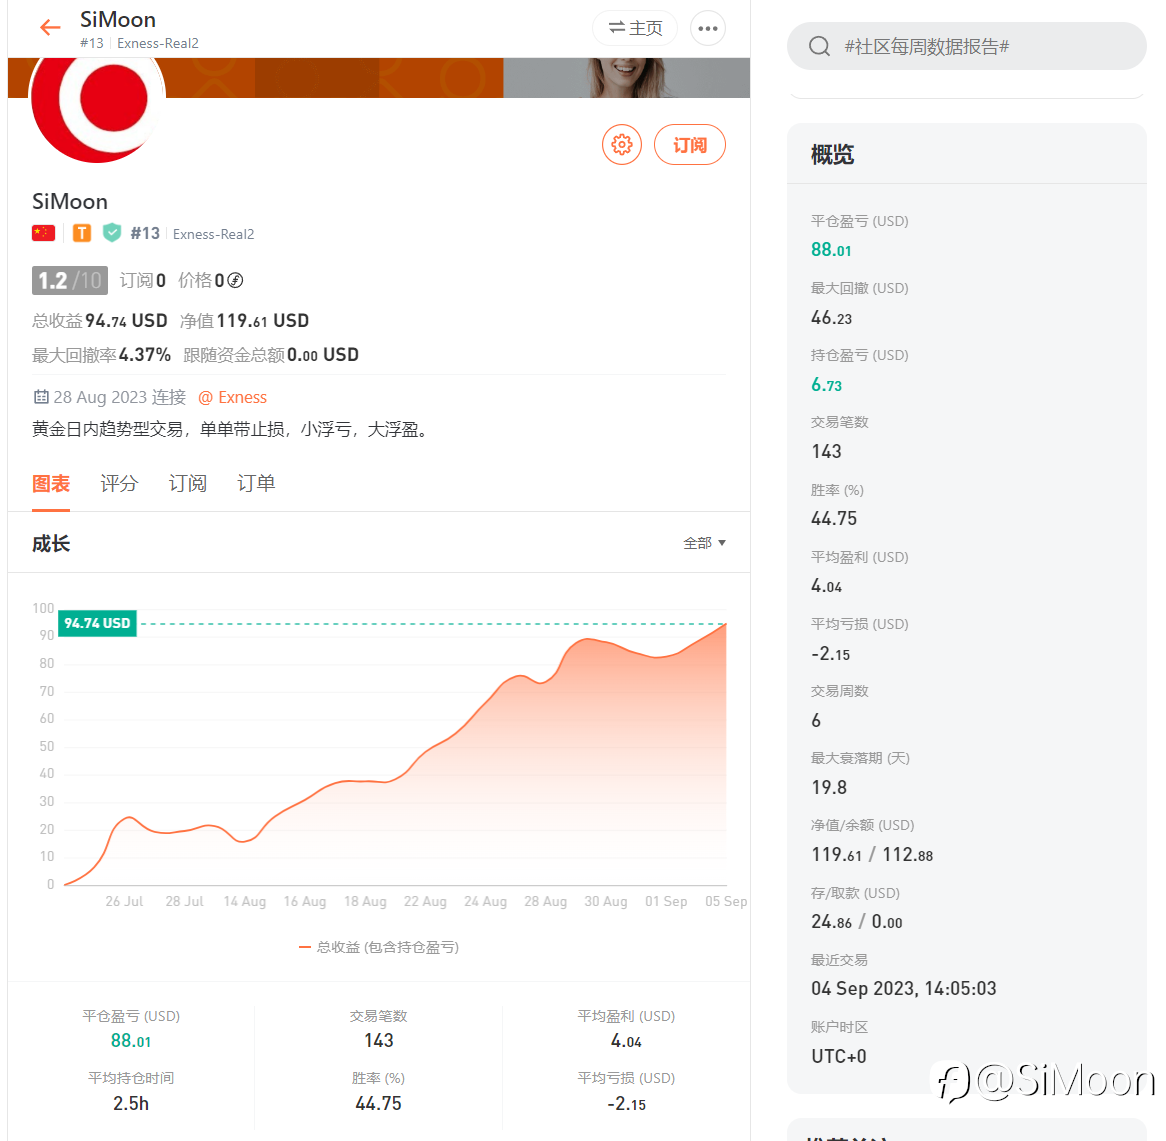
Task: Click the 总收益 94.74 USD value
Action: coord(100,321)
